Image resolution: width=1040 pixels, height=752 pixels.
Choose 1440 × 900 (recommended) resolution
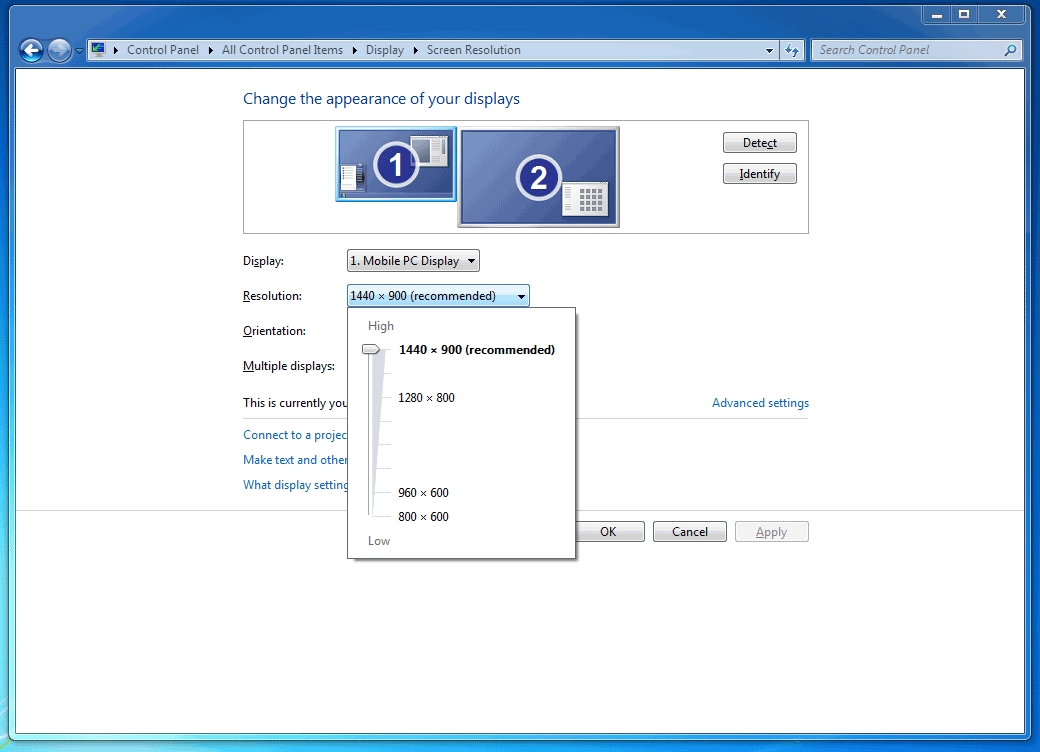coord(476,349)
